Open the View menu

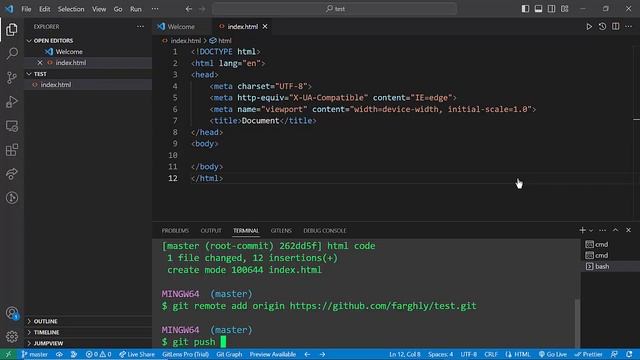pyautogui.click(x=99, y=9)
